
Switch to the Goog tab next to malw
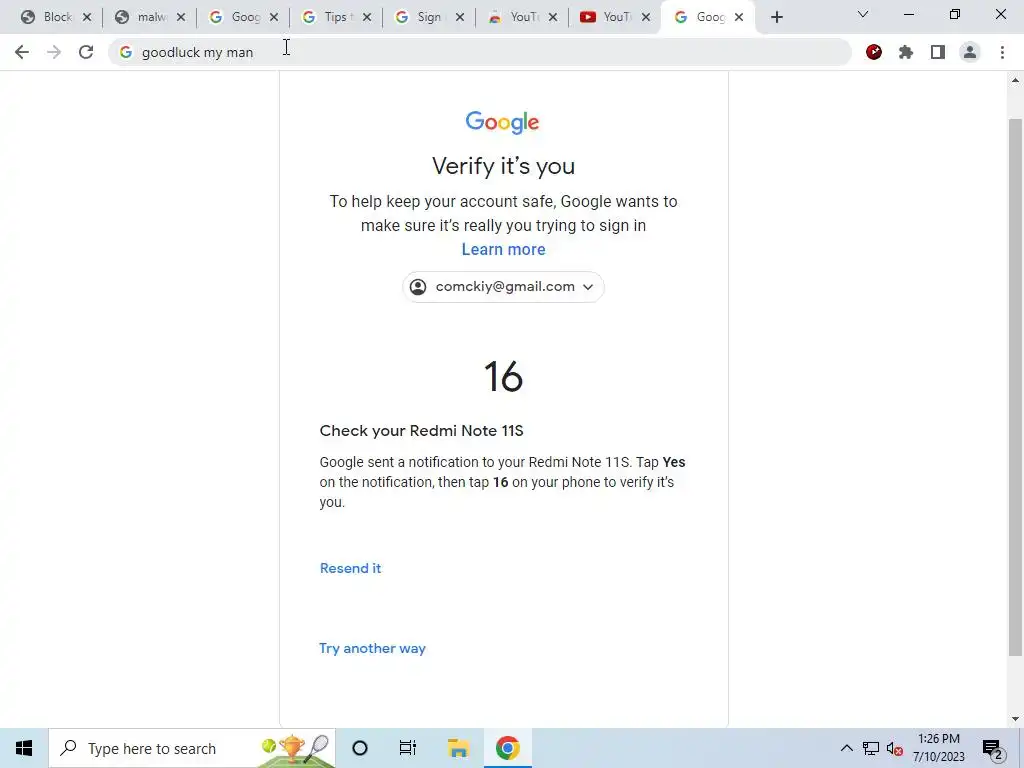pos(234,17)
